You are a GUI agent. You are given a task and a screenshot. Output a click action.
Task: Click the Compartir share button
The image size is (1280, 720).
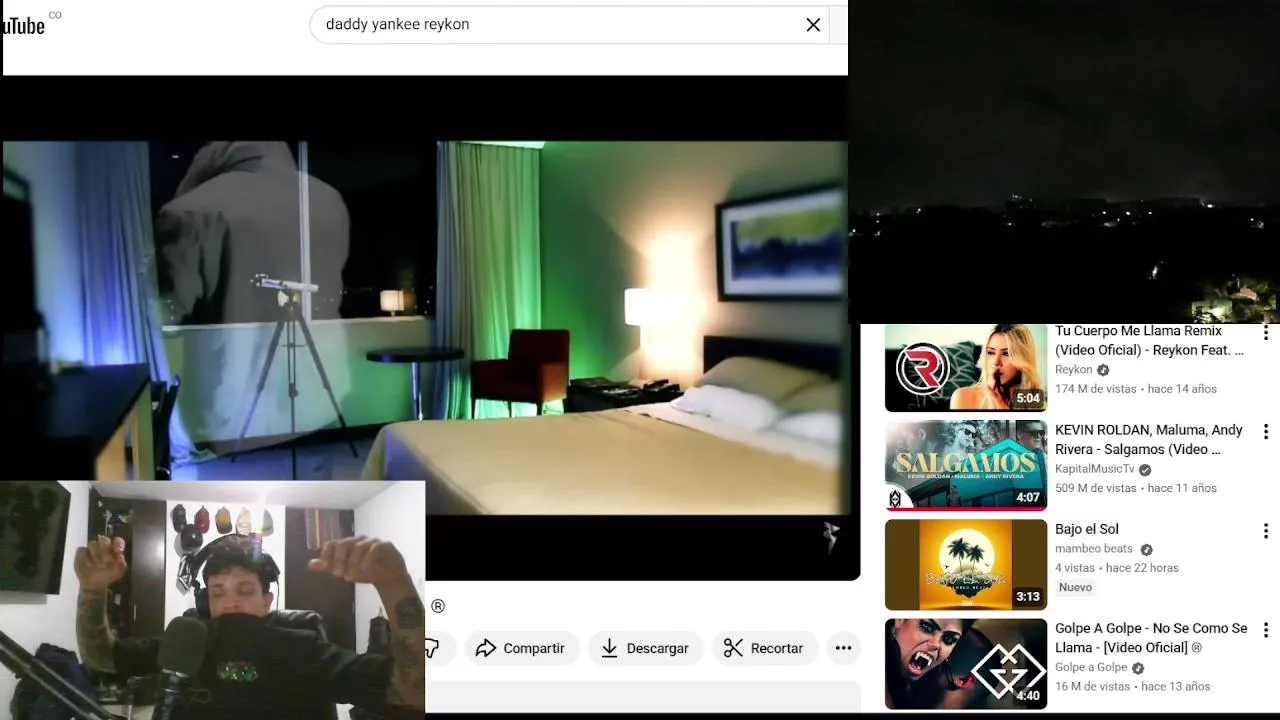521,648
